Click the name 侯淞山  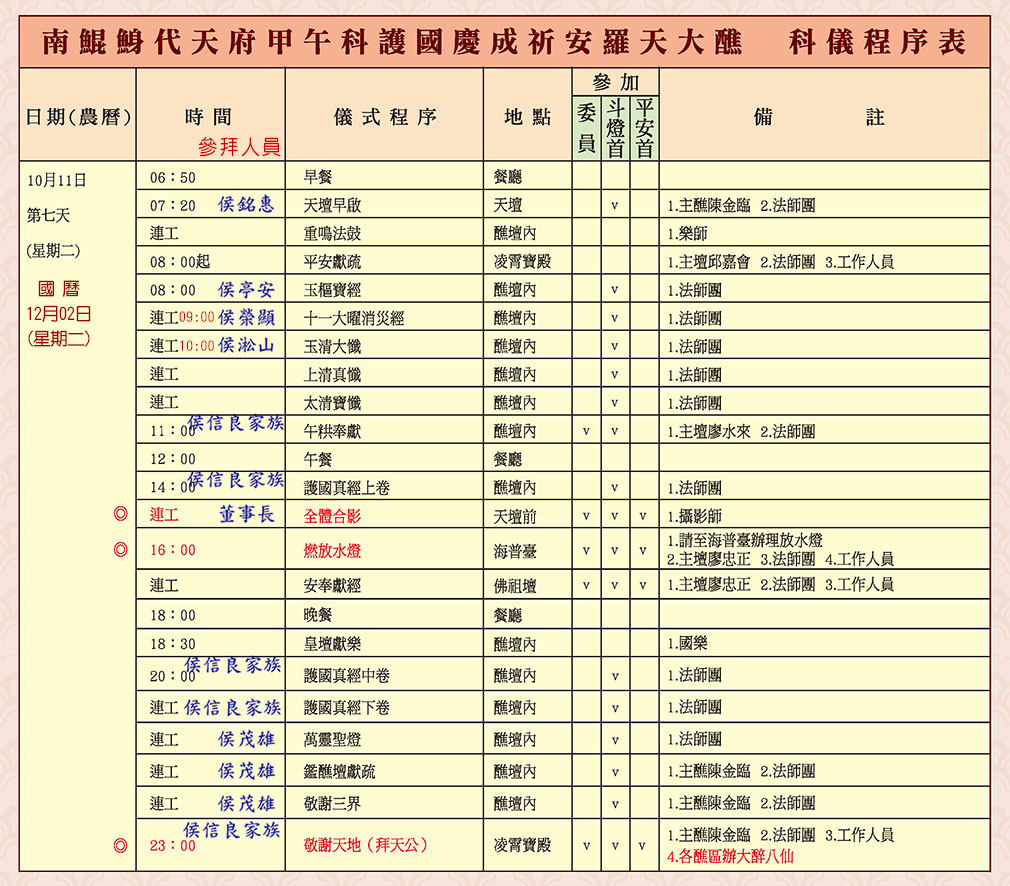point(246,345)
